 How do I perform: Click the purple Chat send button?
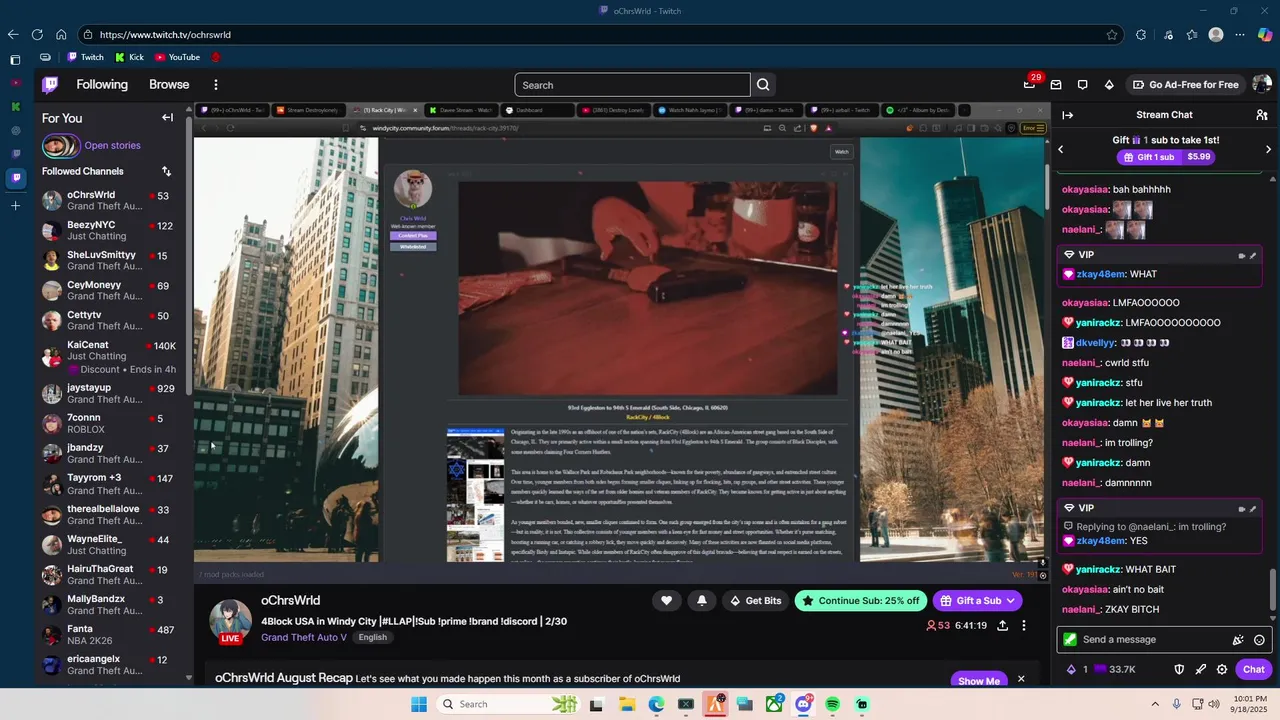point(1254,669)
